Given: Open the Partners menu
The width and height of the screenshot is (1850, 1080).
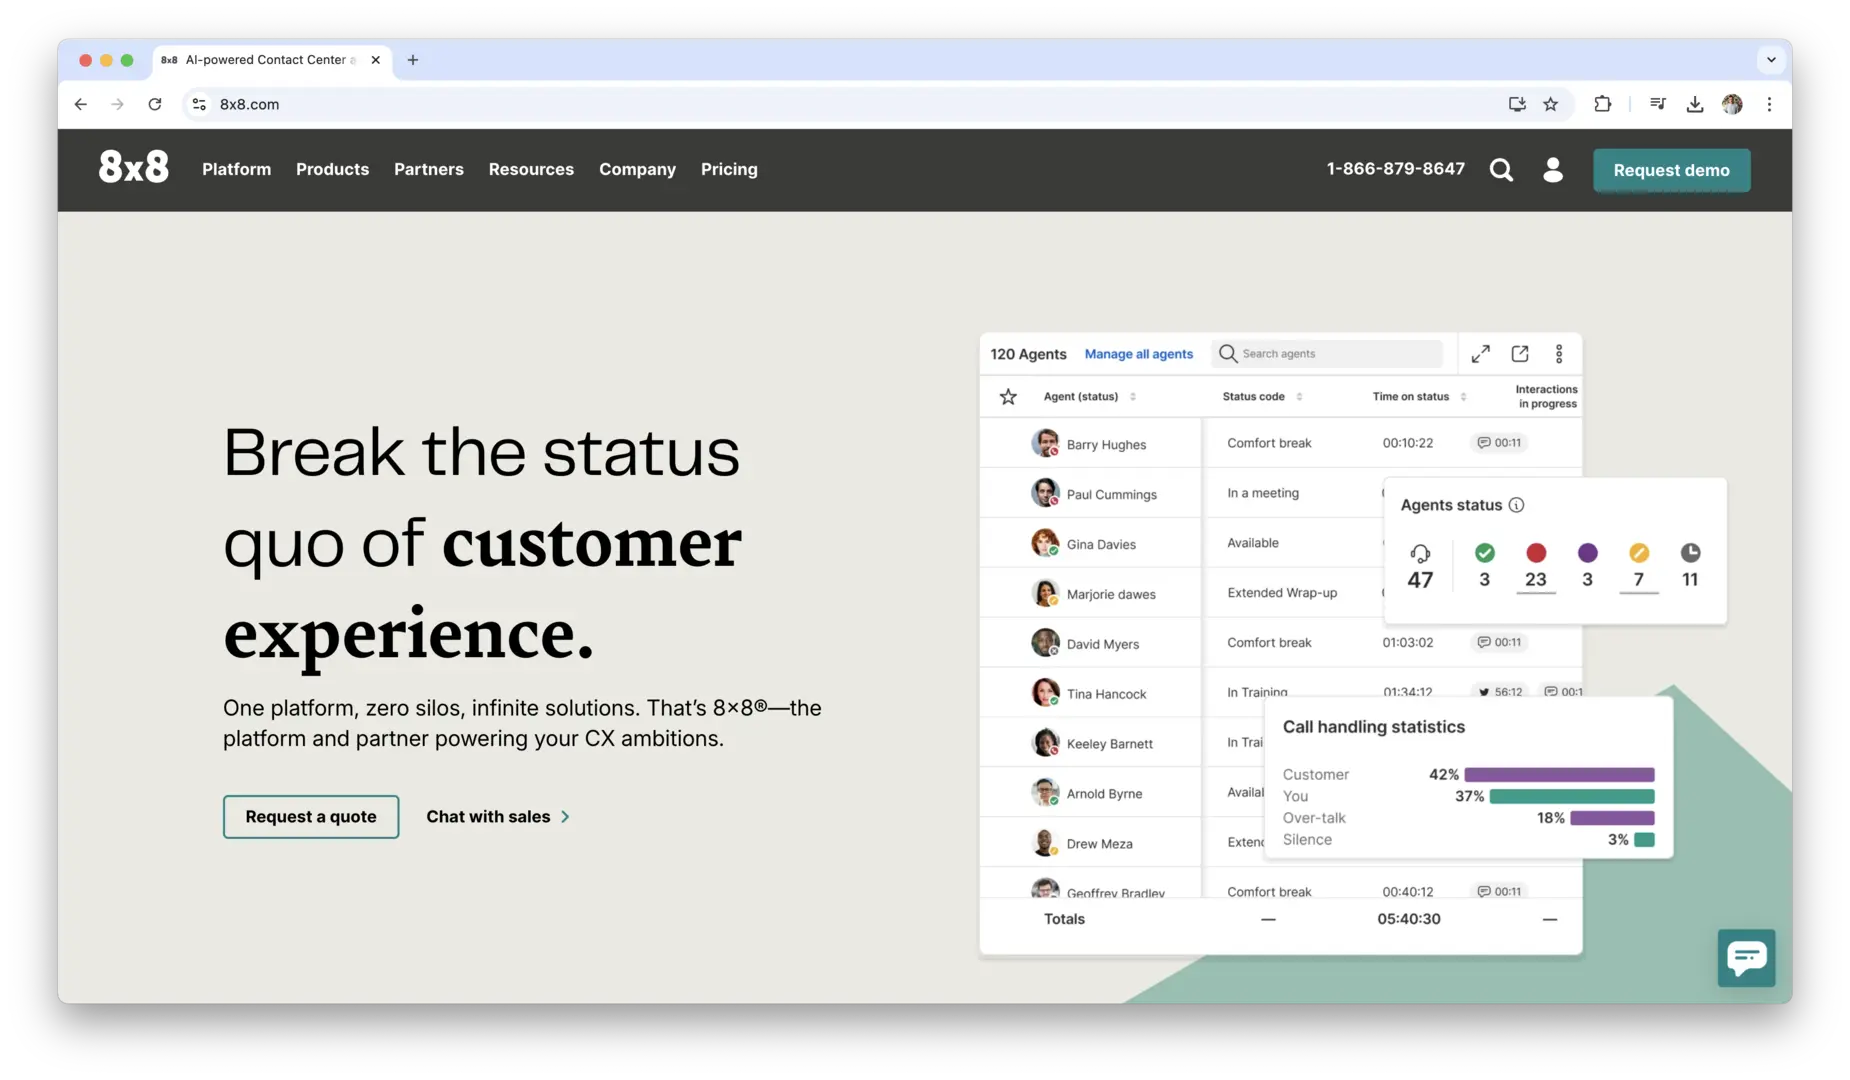Looking at the screenshot, I should click(x=429, y=170).
